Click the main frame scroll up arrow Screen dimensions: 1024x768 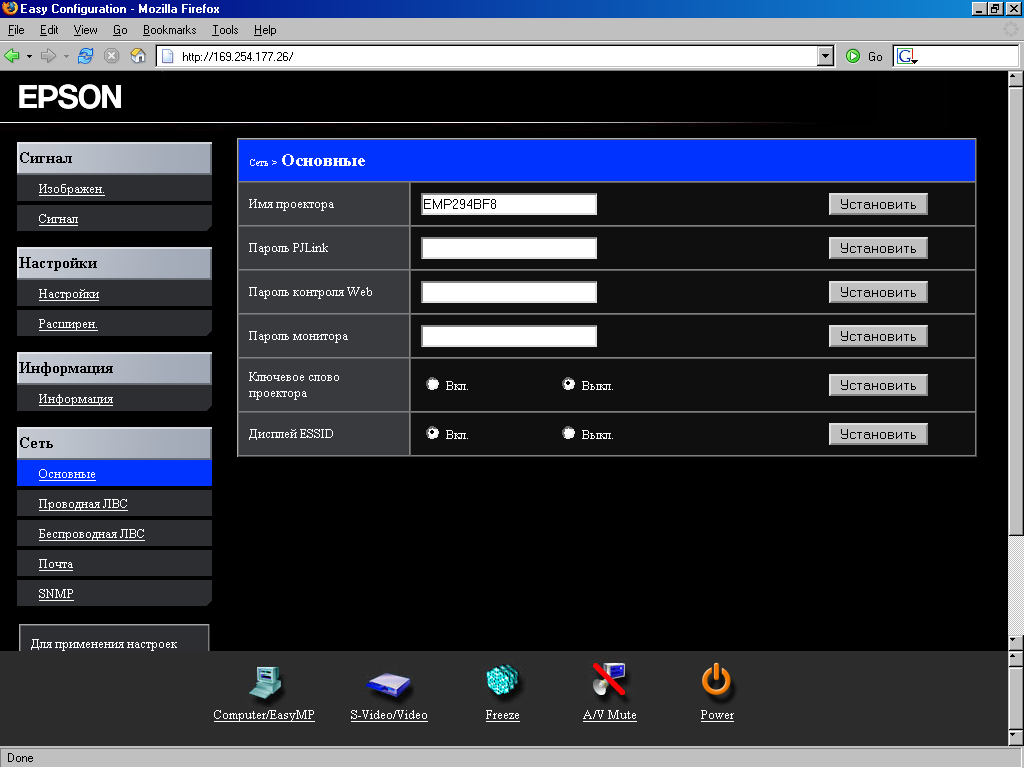(1016, 79)
